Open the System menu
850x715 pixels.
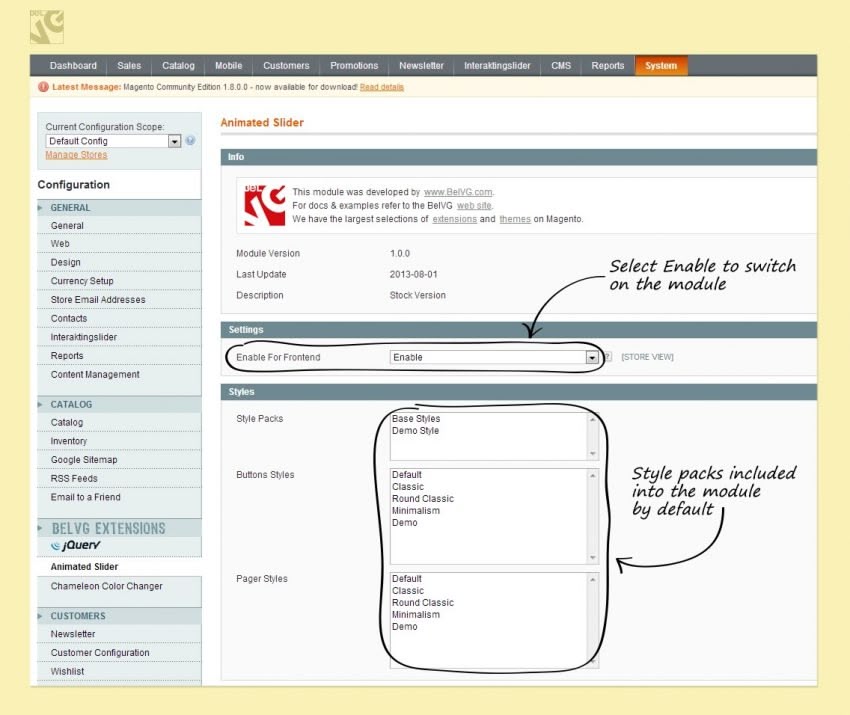661,66
